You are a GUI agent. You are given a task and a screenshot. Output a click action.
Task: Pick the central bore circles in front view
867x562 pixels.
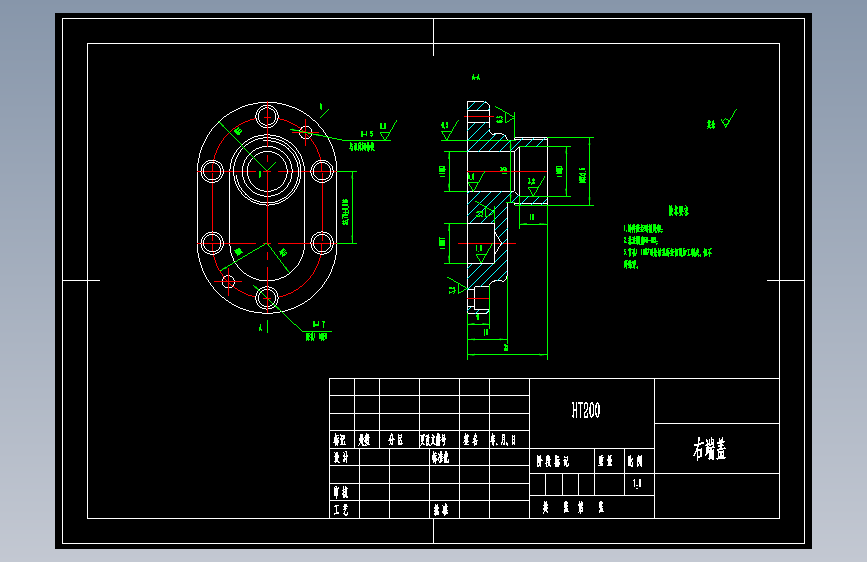pyautogui.click(x=267, y=170)
